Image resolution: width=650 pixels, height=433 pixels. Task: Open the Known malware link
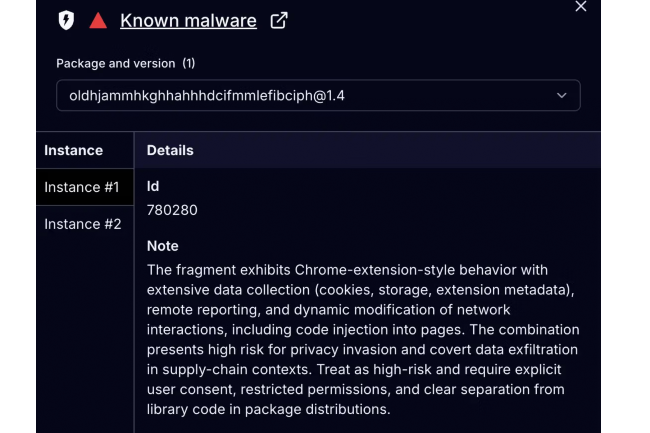[x=188, y=20]
